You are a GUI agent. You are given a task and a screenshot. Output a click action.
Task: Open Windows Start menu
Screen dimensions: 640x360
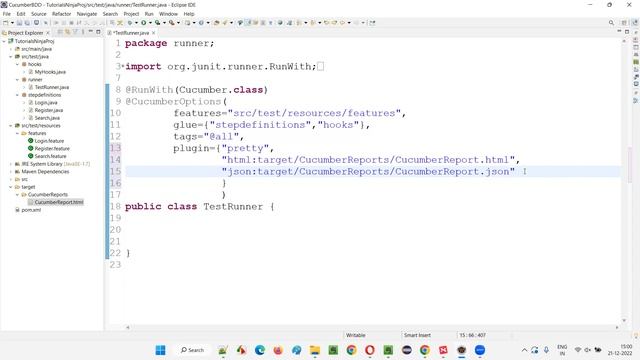click(160, 350)
